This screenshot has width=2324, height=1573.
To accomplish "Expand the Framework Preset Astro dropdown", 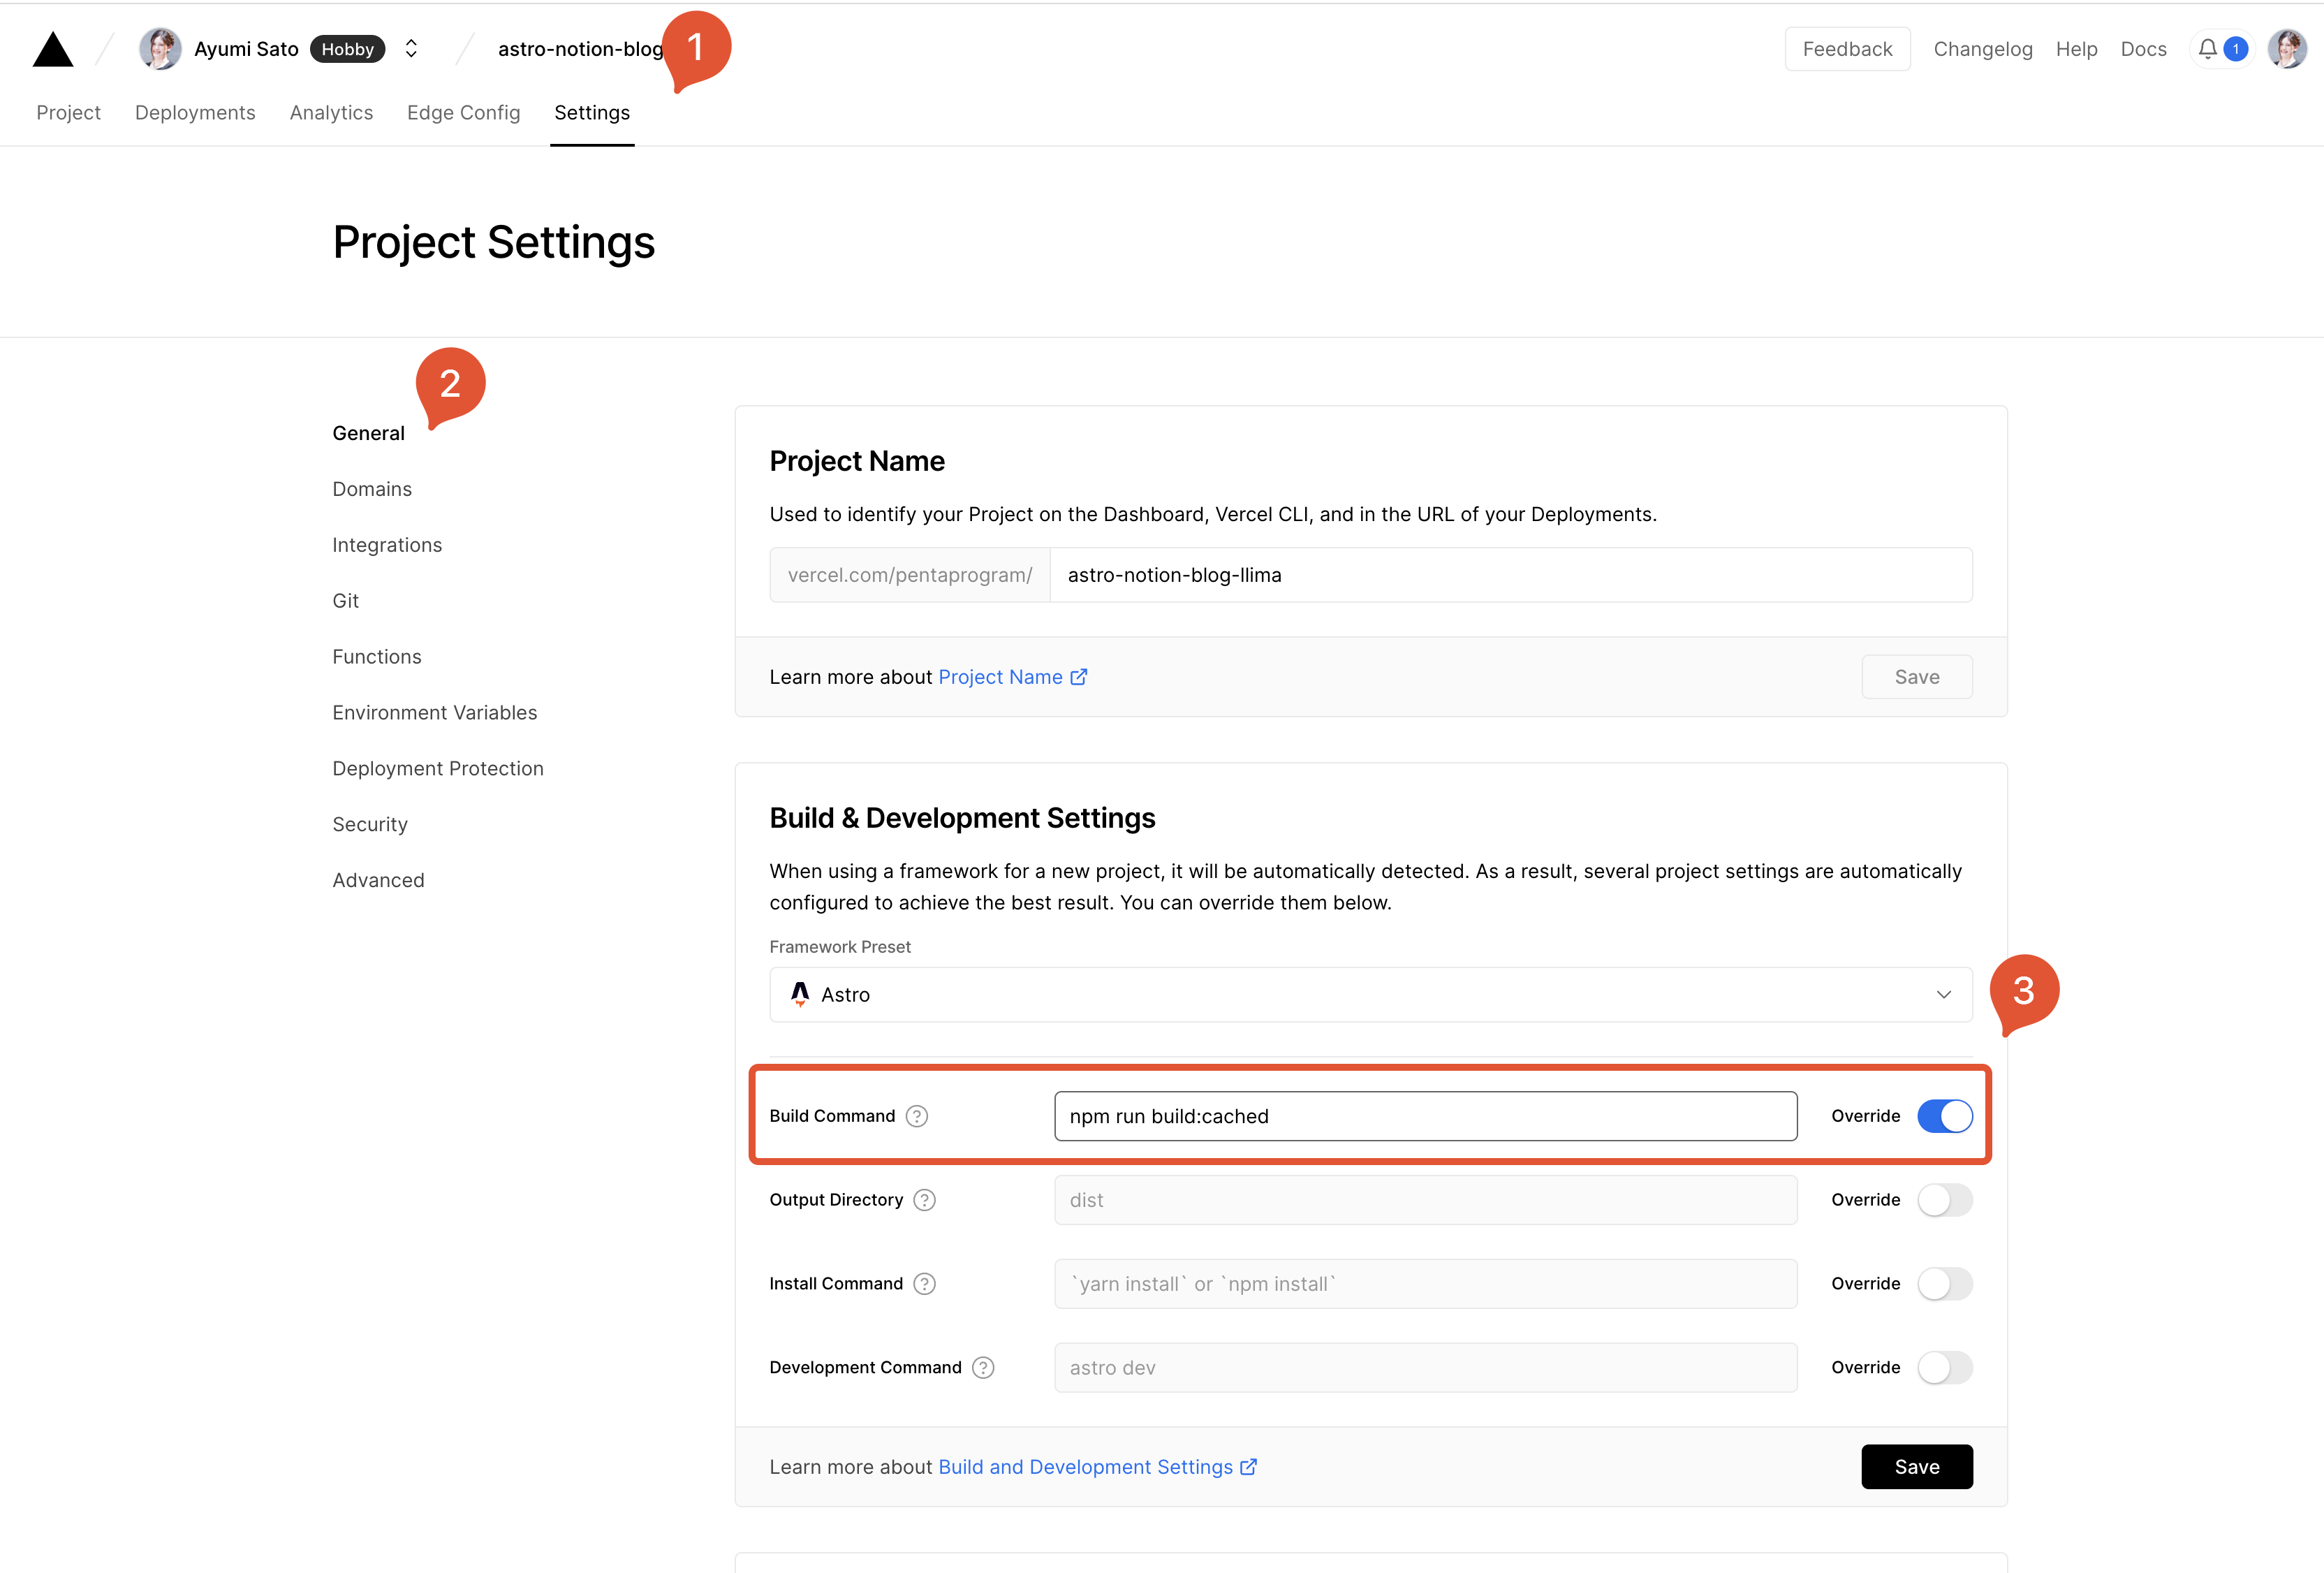I will click(x=1371, y=995).
